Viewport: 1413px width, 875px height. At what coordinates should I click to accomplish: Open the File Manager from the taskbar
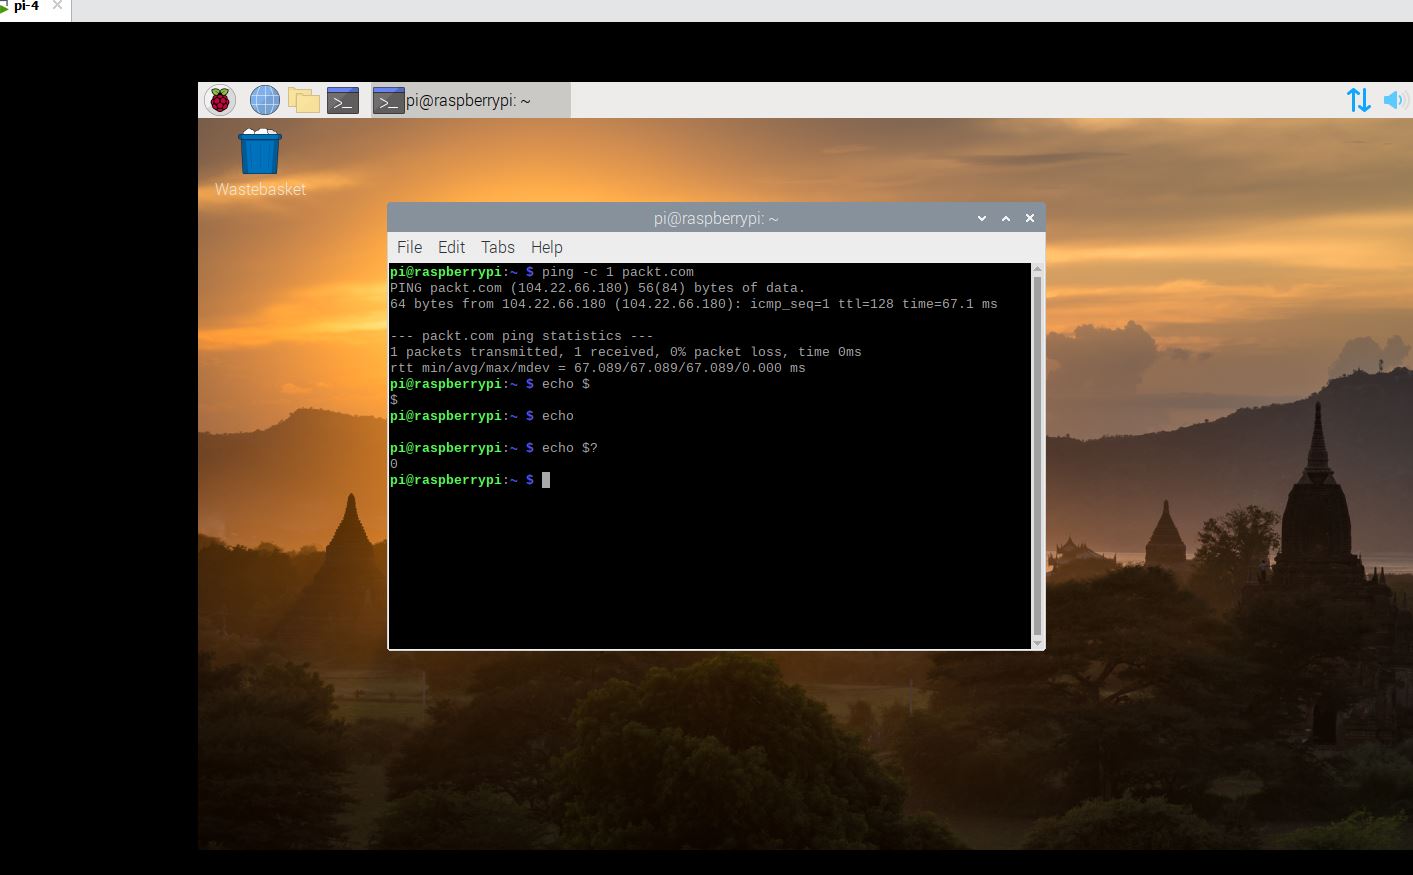click(x=304, y=99)
